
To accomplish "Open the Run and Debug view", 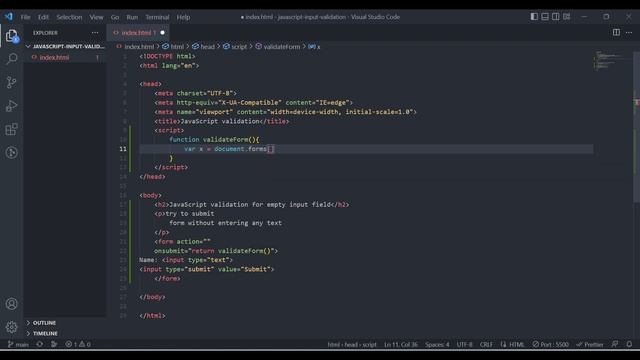I will tap(12, 106).
